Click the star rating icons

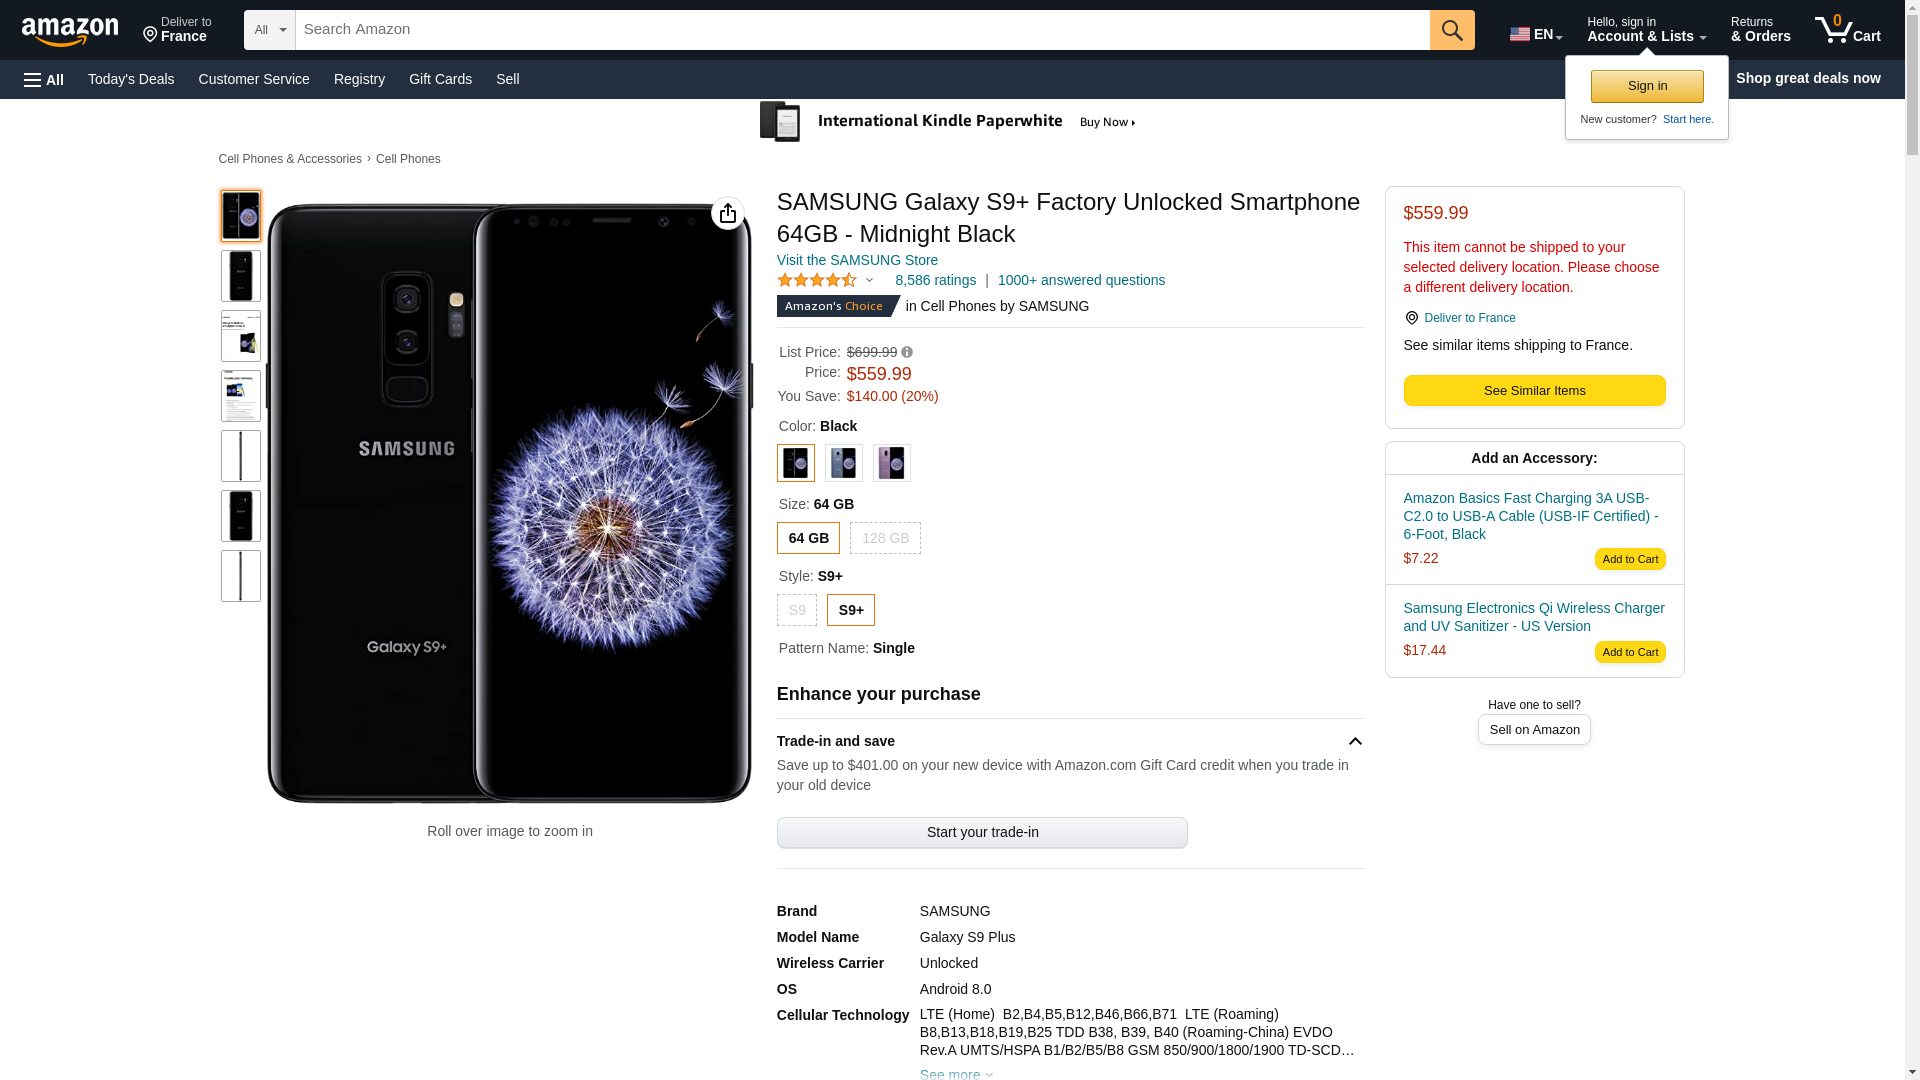817,281
